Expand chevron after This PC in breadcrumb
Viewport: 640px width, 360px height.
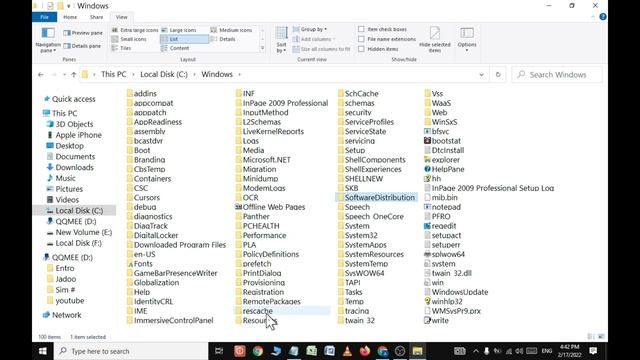click(x=133, y=75)
